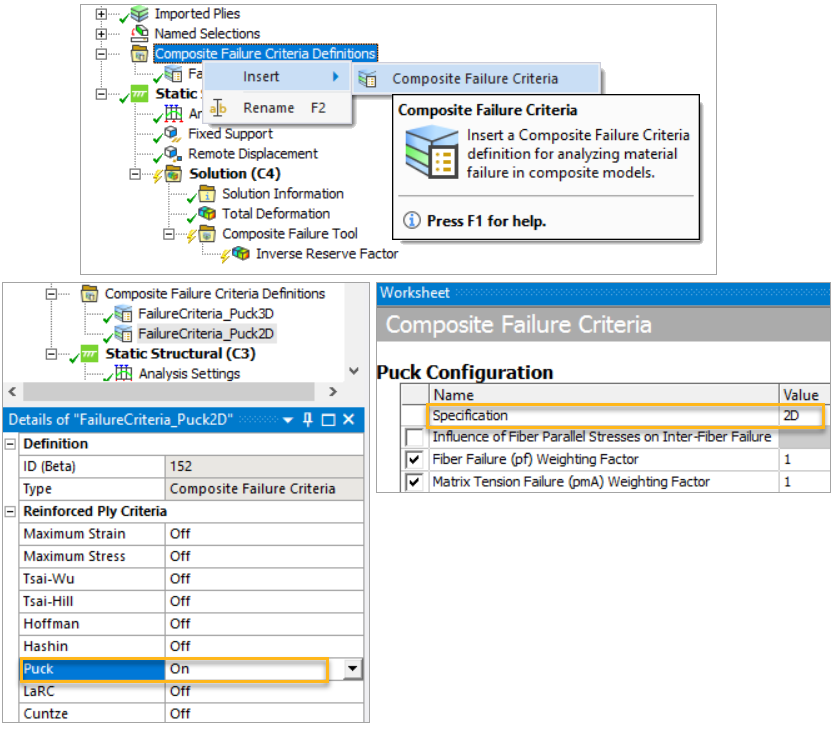Click the Inverse Reserve Factor result icon

tap(240, 253)
